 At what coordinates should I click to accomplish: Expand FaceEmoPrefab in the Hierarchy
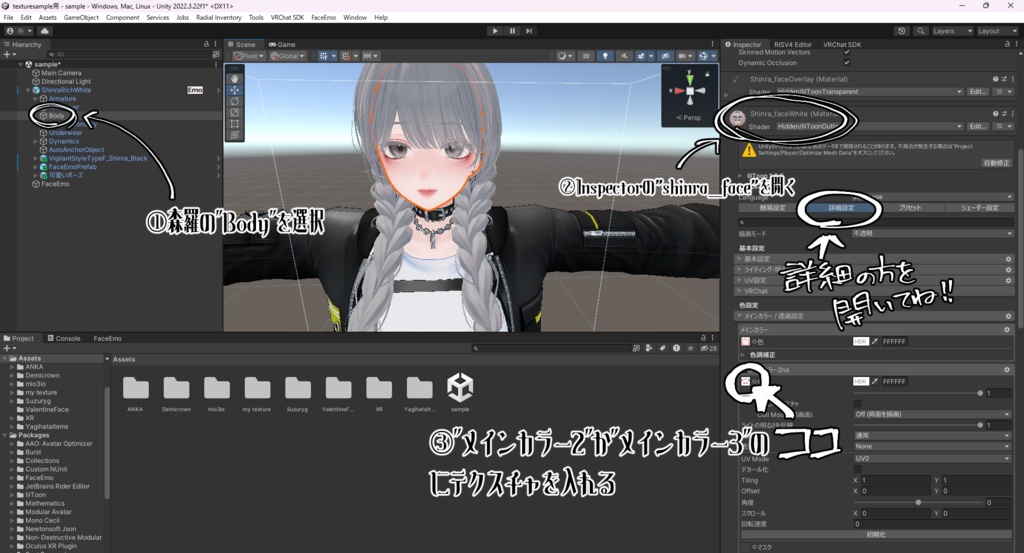(35, 166)
